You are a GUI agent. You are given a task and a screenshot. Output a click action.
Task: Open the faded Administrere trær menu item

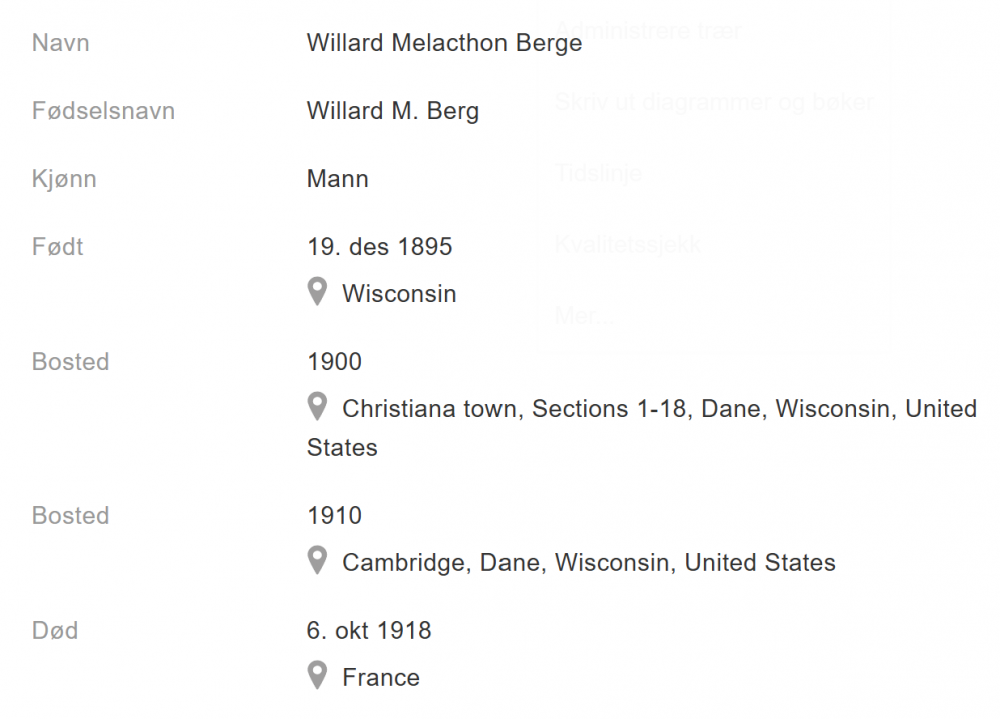click(x=648, y=30)
